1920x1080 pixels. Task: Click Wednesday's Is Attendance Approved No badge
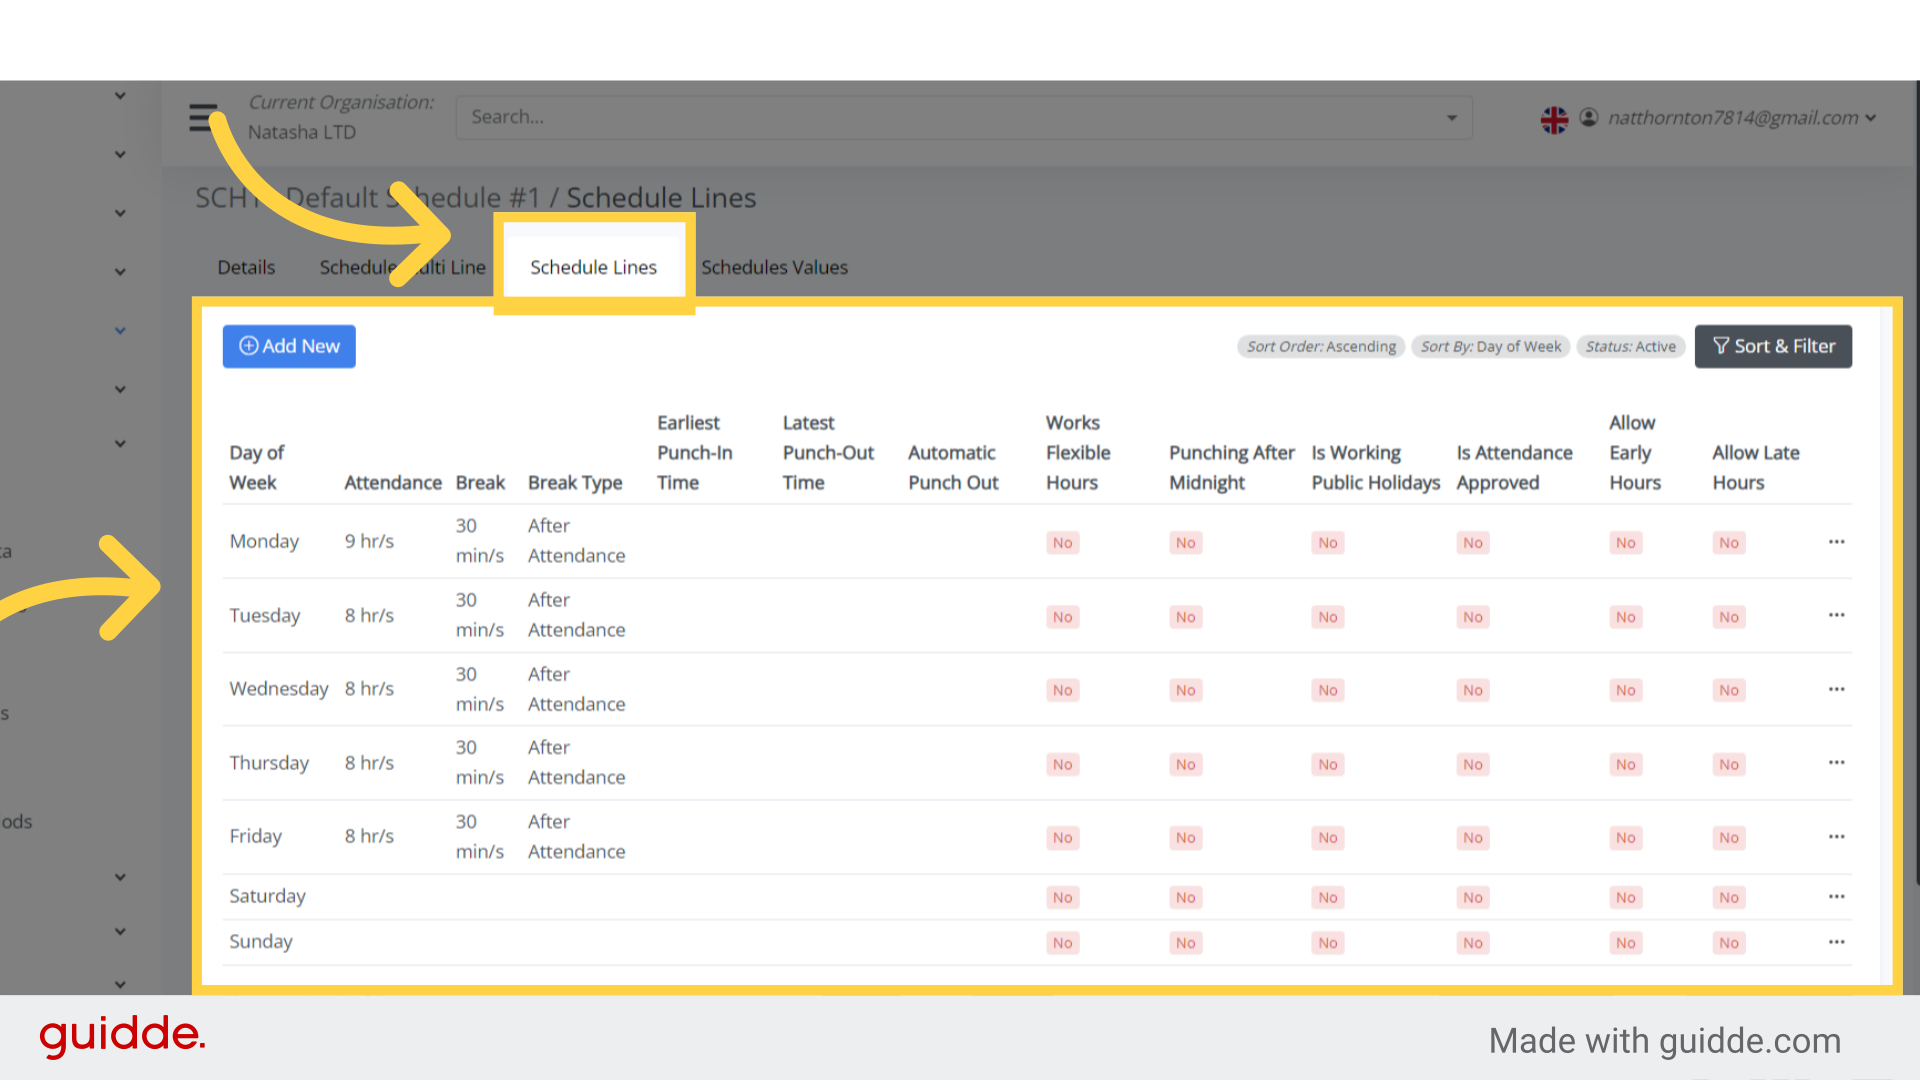pos(1473,691)
